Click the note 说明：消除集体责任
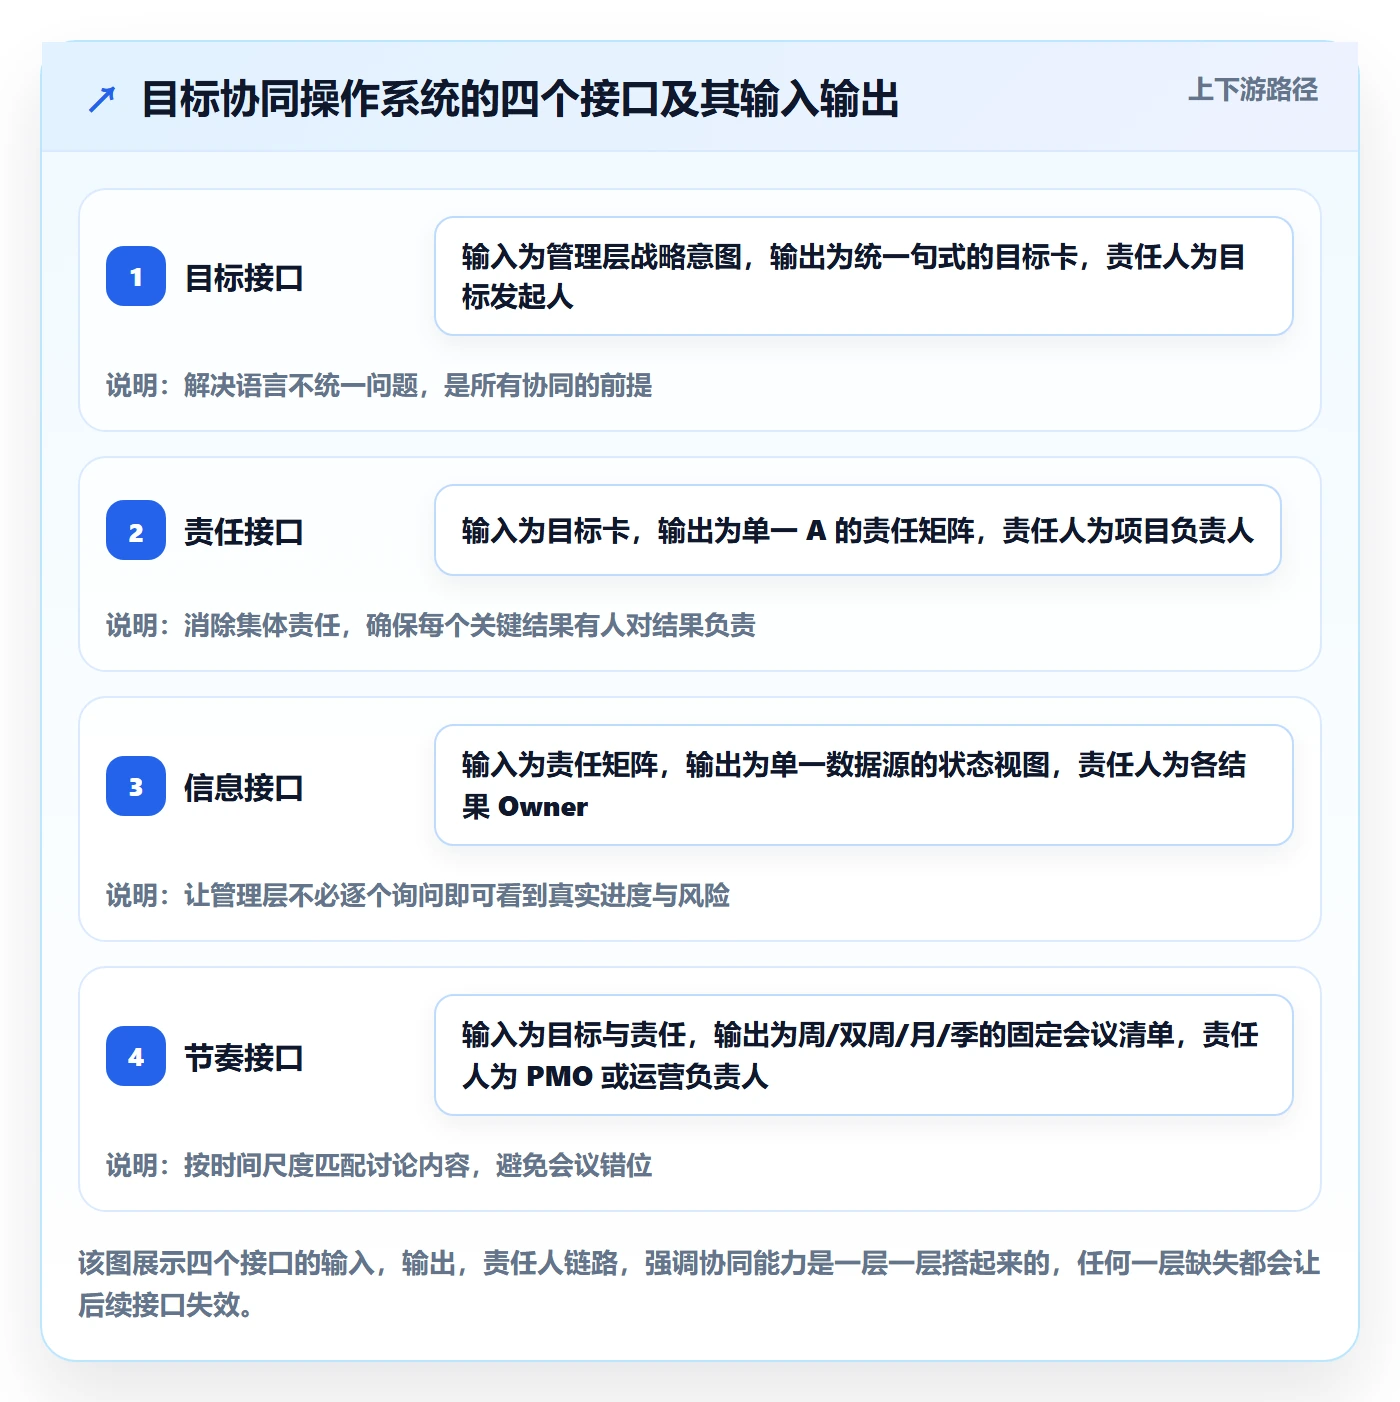The image size is (1400, 1402). point(431,625)
